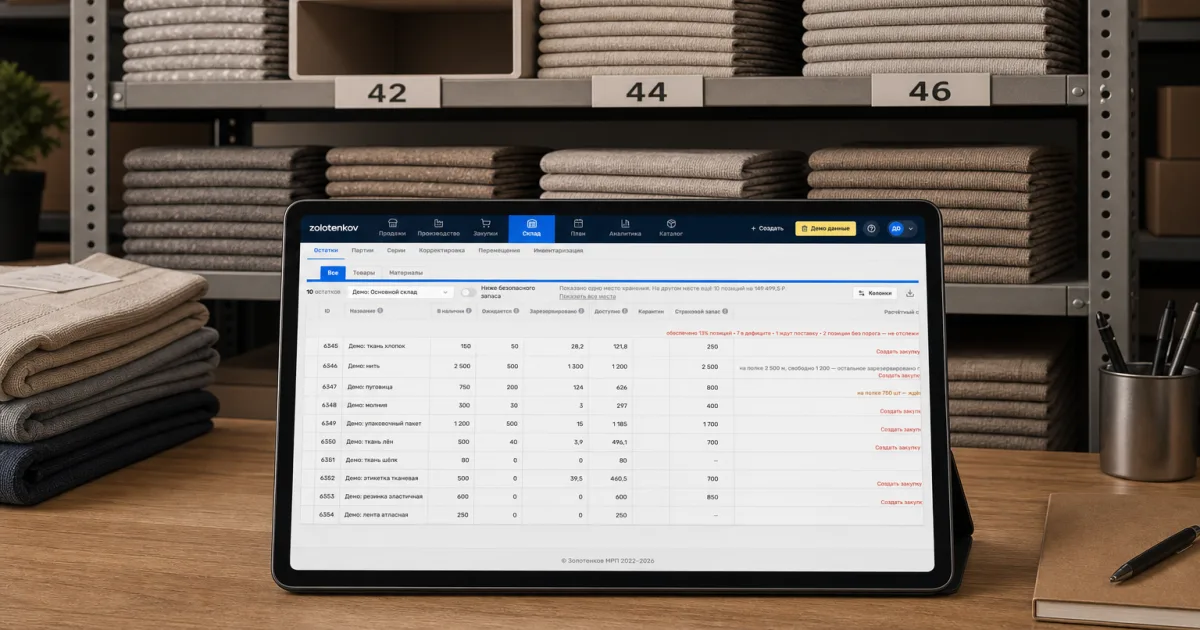Select row Демо: лента атласная

pyautogui.click(x=610, y=515)
